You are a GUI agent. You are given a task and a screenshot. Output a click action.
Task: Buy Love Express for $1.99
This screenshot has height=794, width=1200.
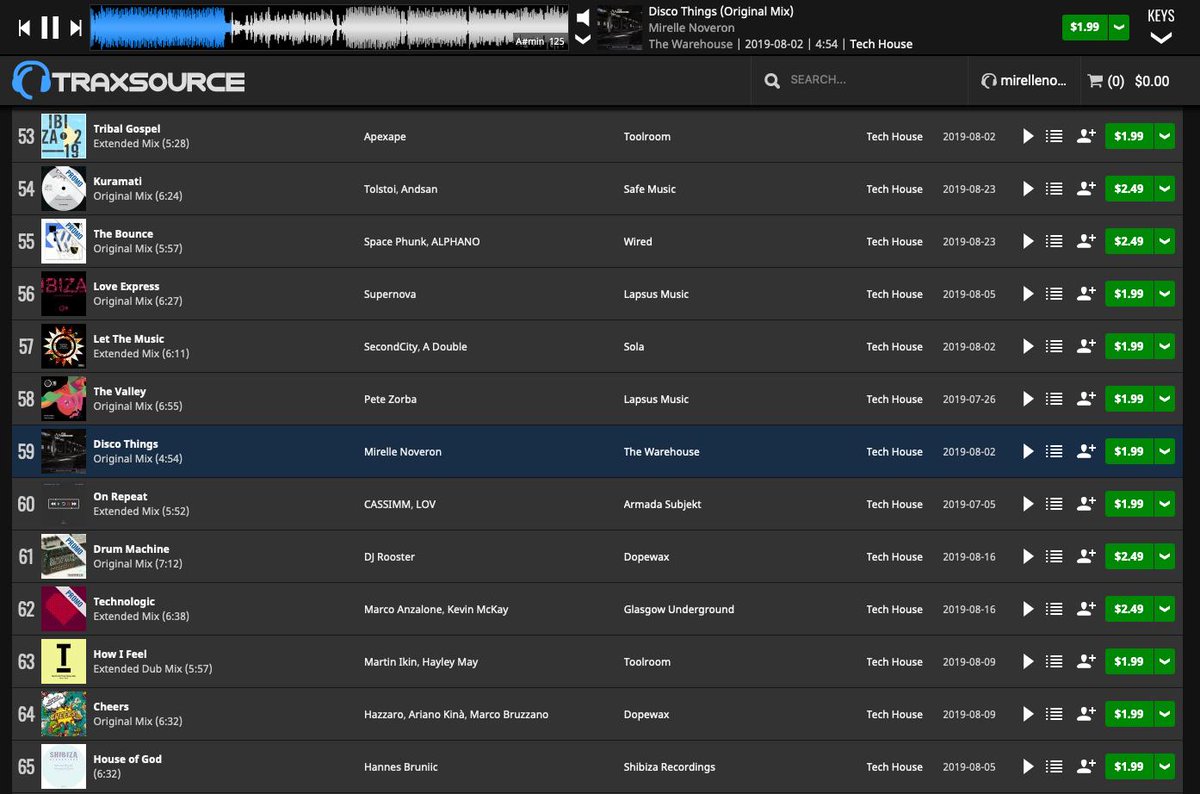click(1129, 294)
